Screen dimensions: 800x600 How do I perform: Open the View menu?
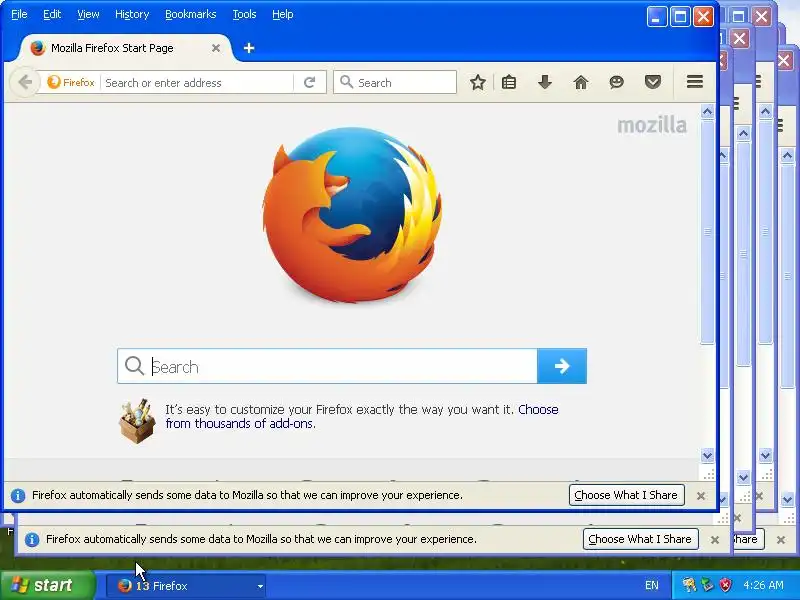[x=88, y=14]
